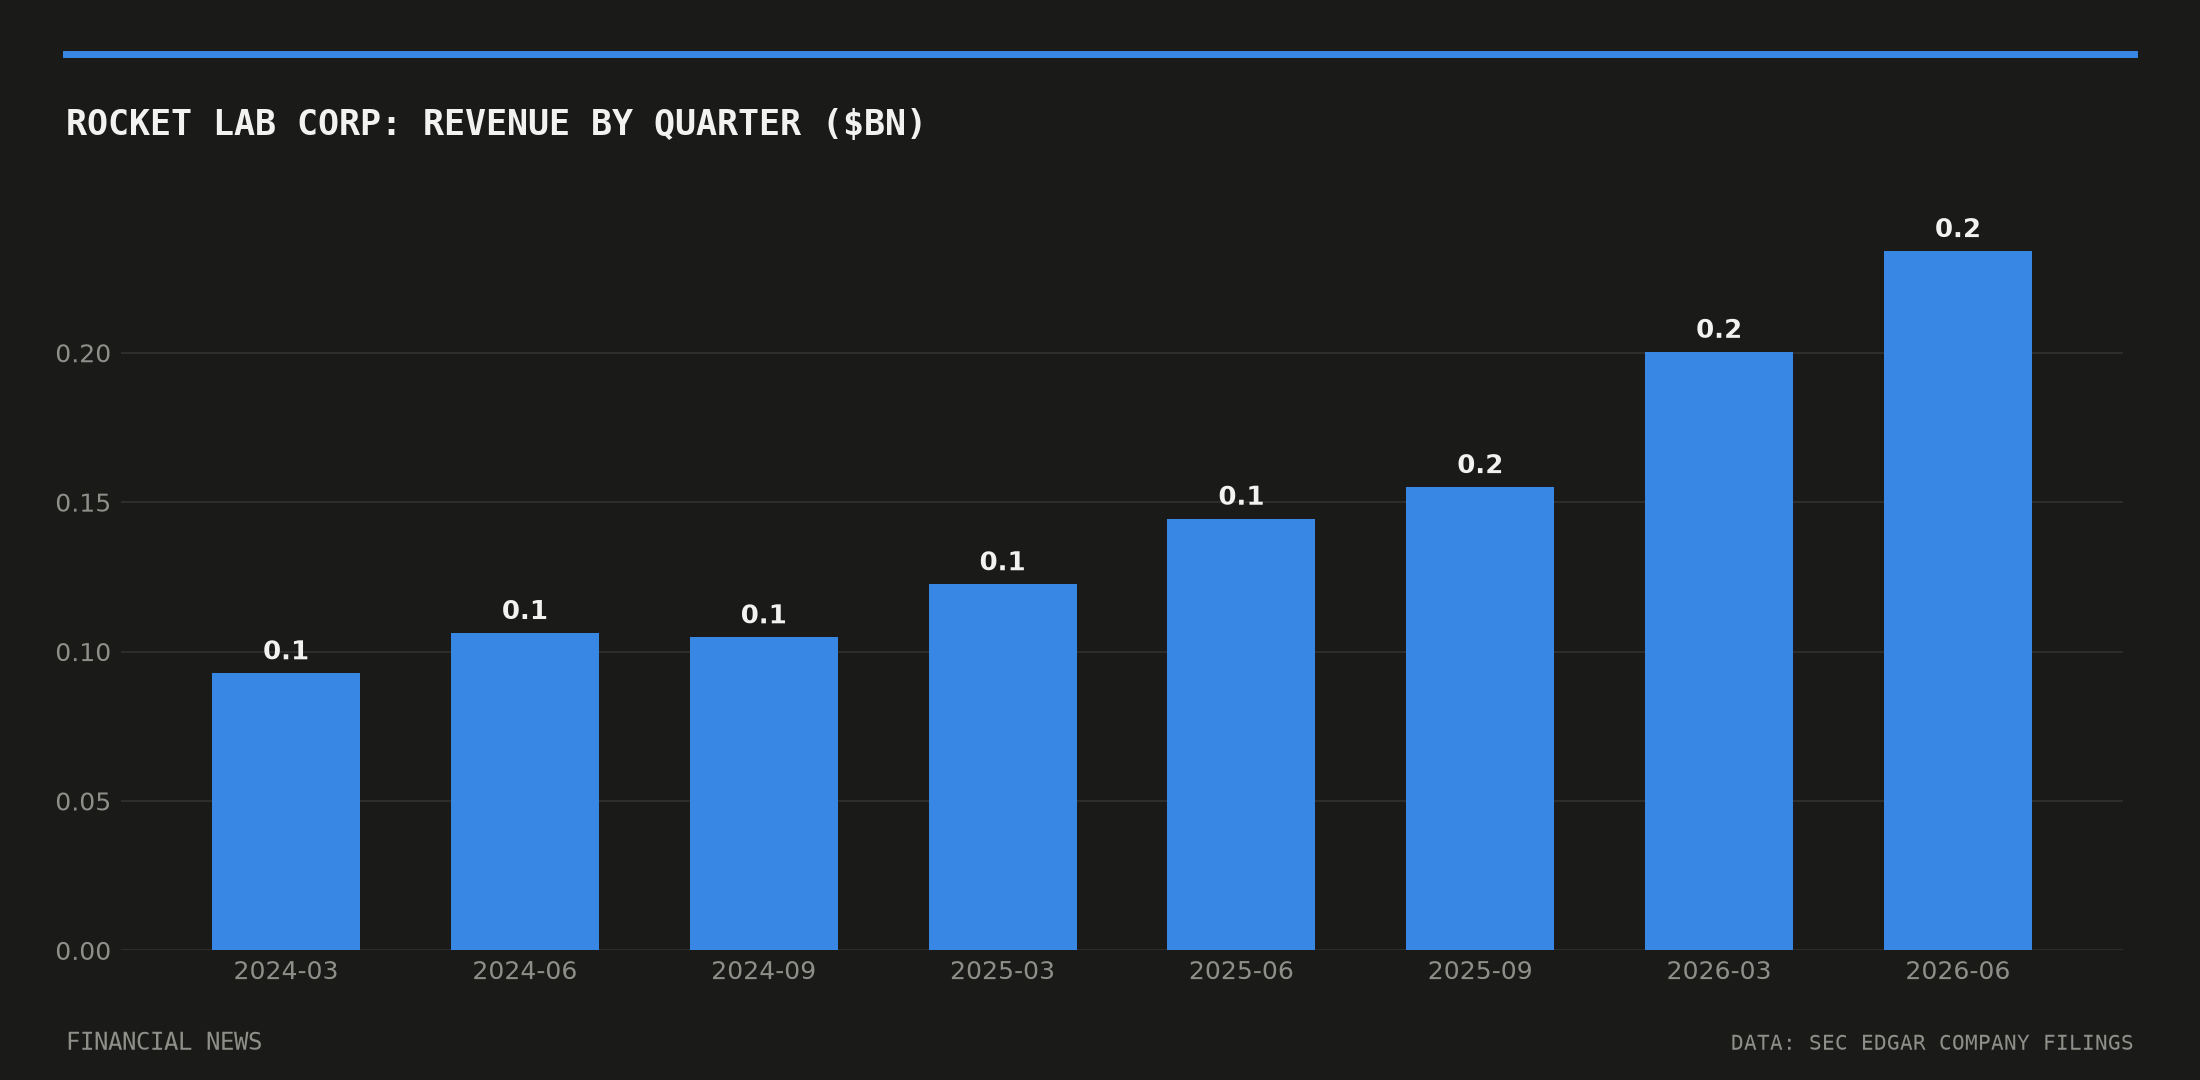Click the x-axis label '2024-03'

point(286,971)
